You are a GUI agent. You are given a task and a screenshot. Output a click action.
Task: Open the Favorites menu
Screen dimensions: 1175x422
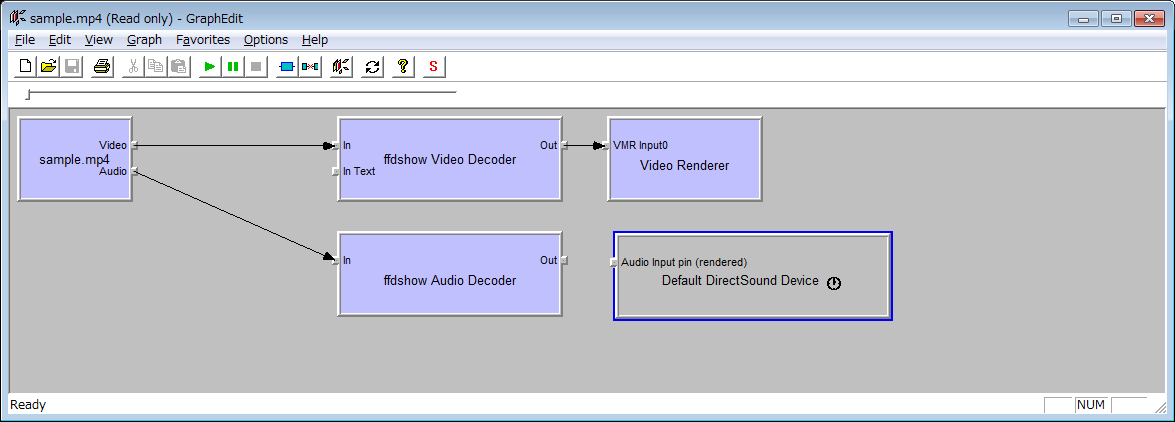click(203, 40)
